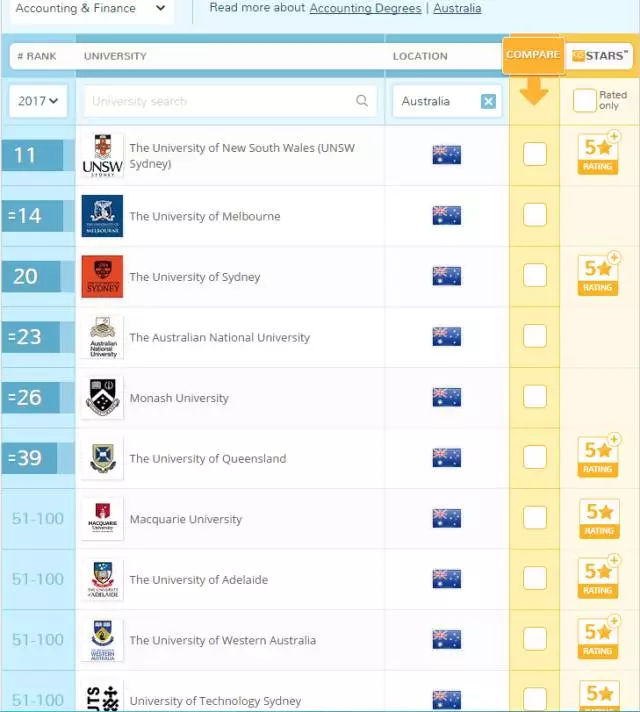
Task: Check compare box for University of Sydney
Action: [x=535, y=275]
